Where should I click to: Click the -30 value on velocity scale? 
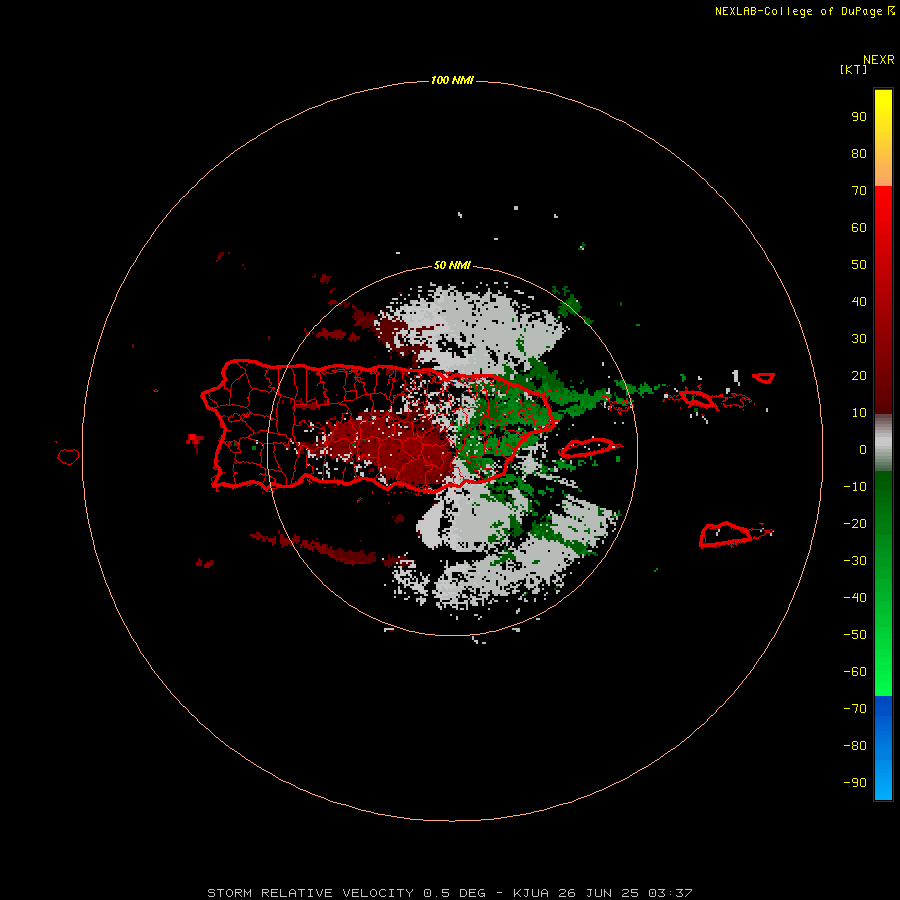coord(855,561)
